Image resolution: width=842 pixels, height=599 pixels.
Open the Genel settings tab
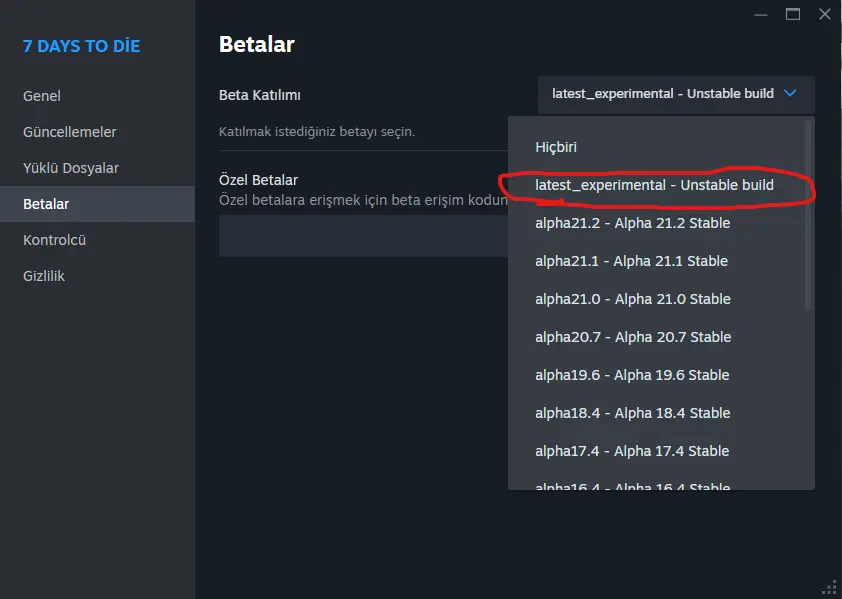pyautogui.click(x=97, y=96)
